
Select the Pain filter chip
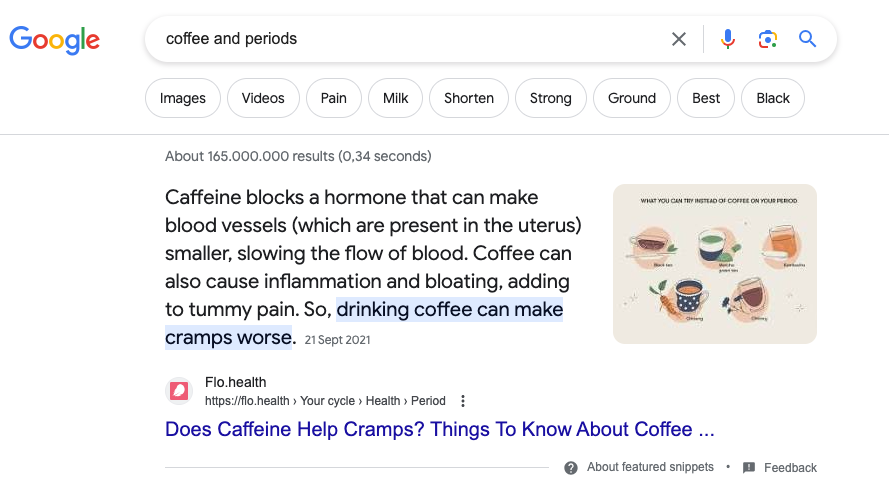pos(333,98)
